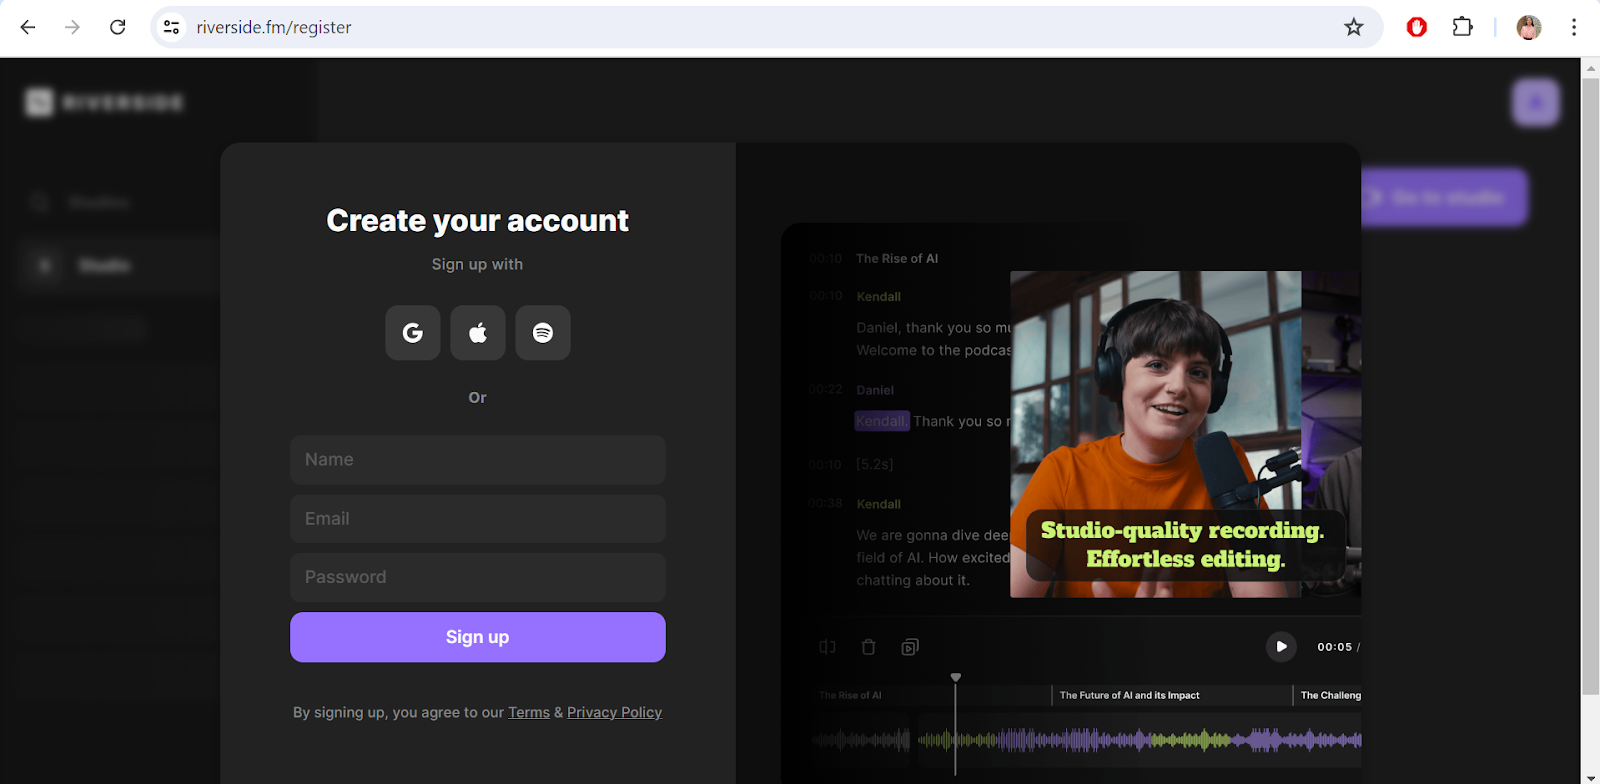
Task: Focus the Name field
Action: tap(478, 460)
